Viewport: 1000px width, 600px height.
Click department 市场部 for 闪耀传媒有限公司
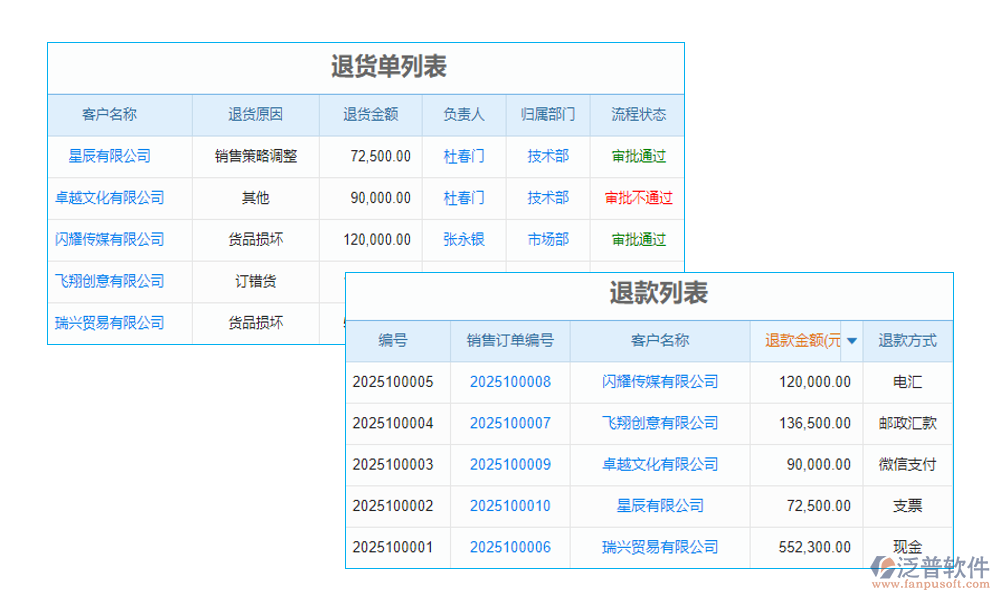tap(547, 240)
